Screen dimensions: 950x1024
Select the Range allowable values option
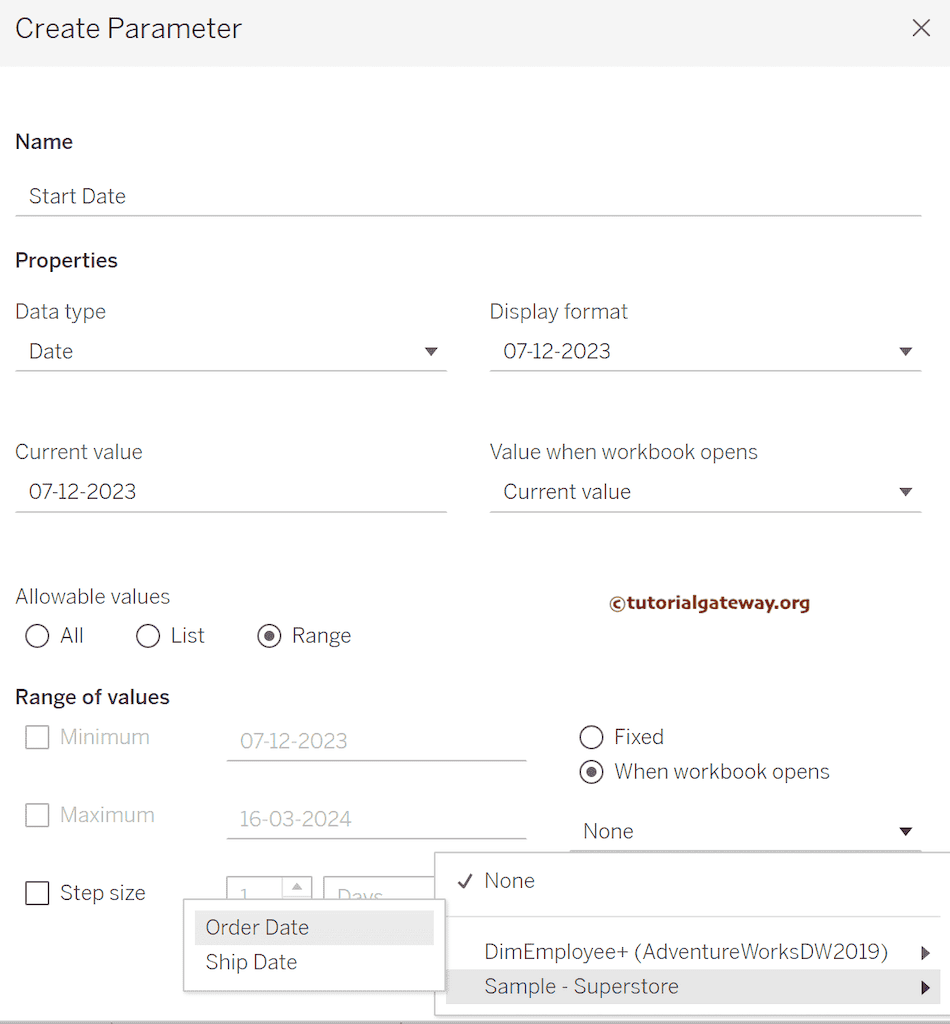point(268,636)
